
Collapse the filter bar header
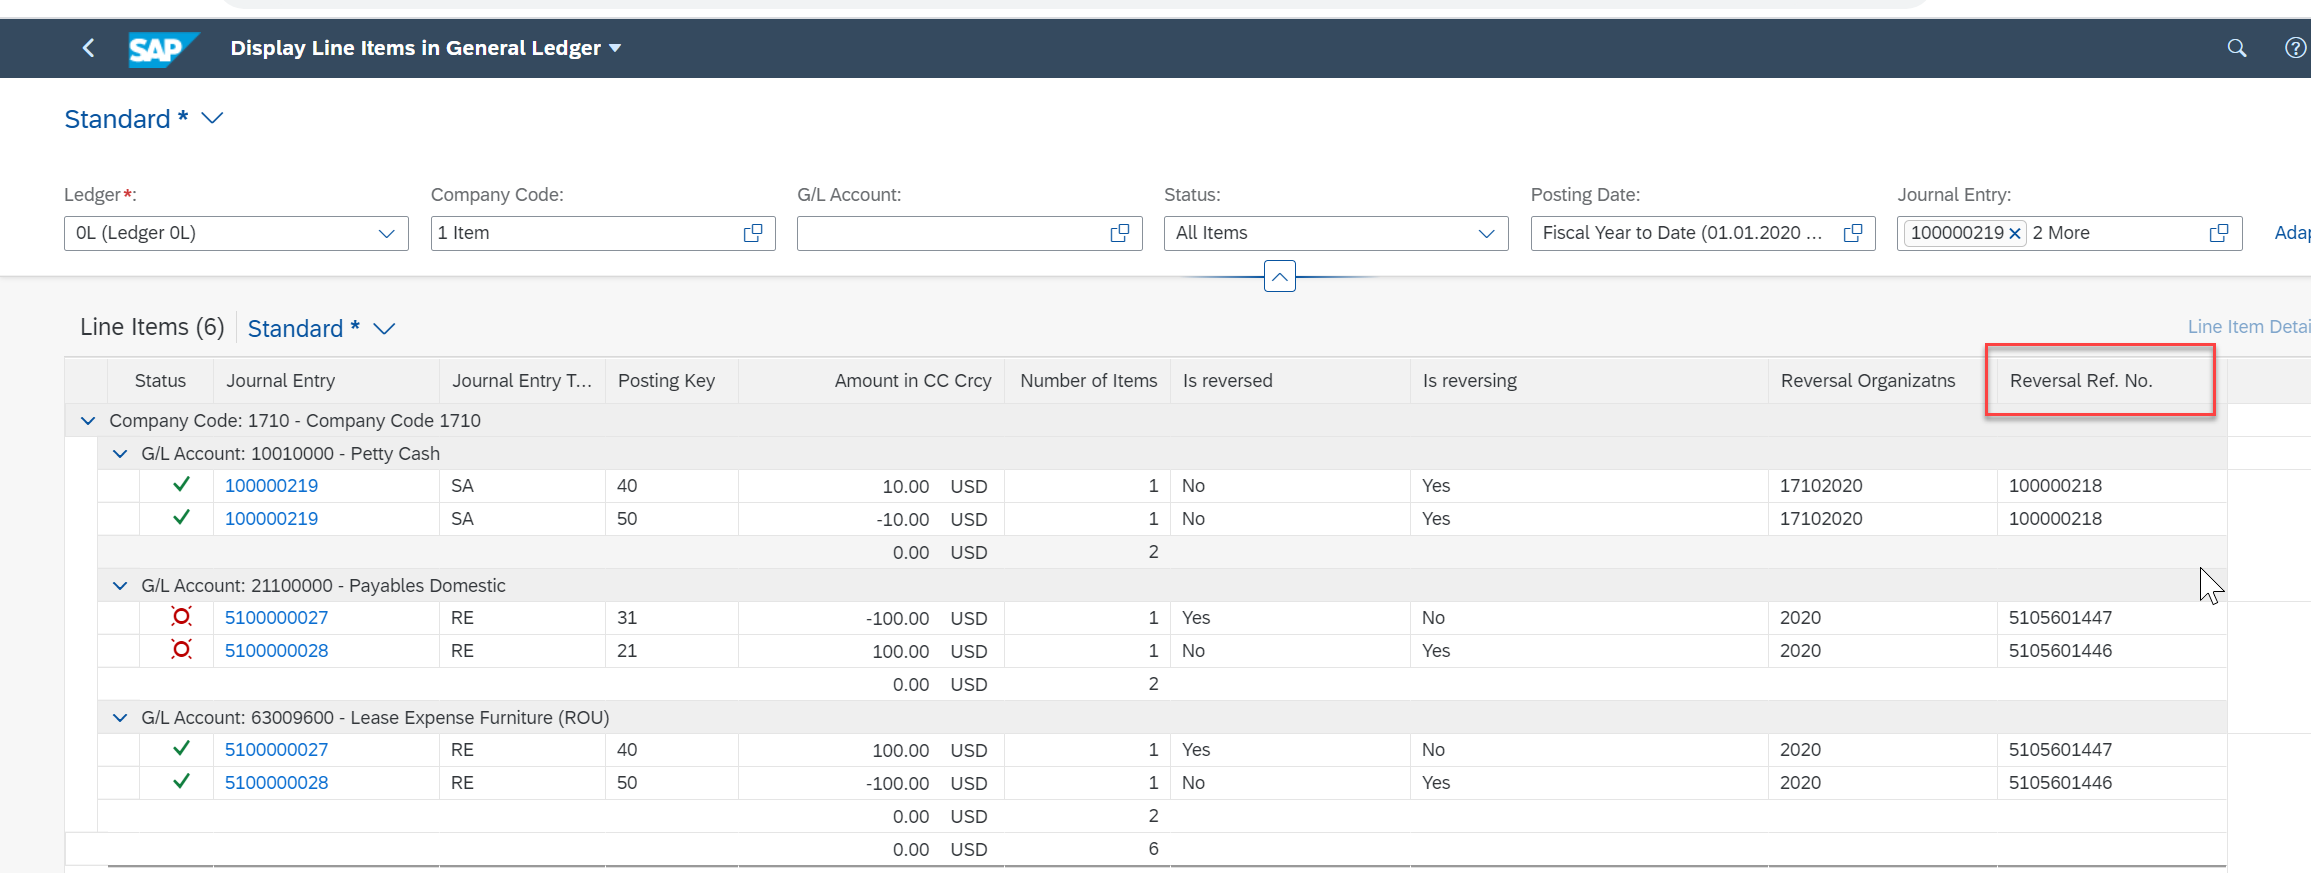[x=1280, y=276]
